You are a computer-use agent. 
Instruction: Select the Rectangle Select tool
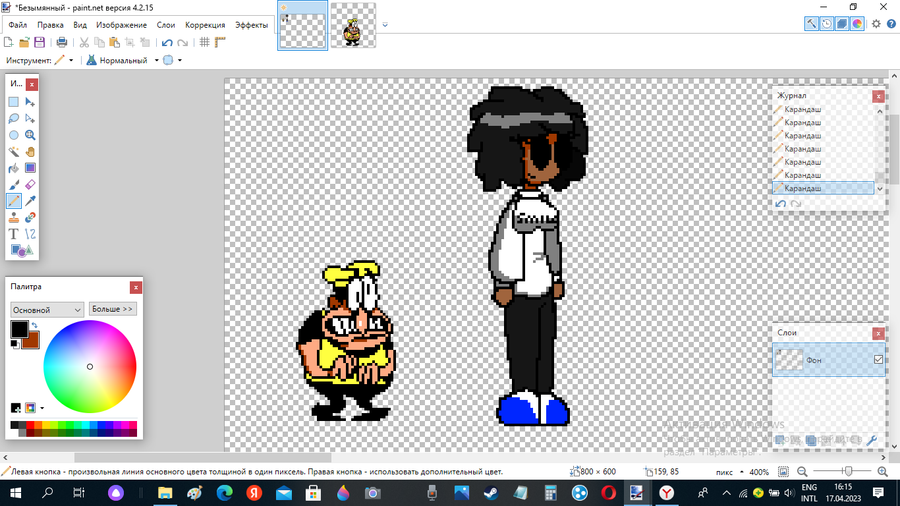[14, 102]
